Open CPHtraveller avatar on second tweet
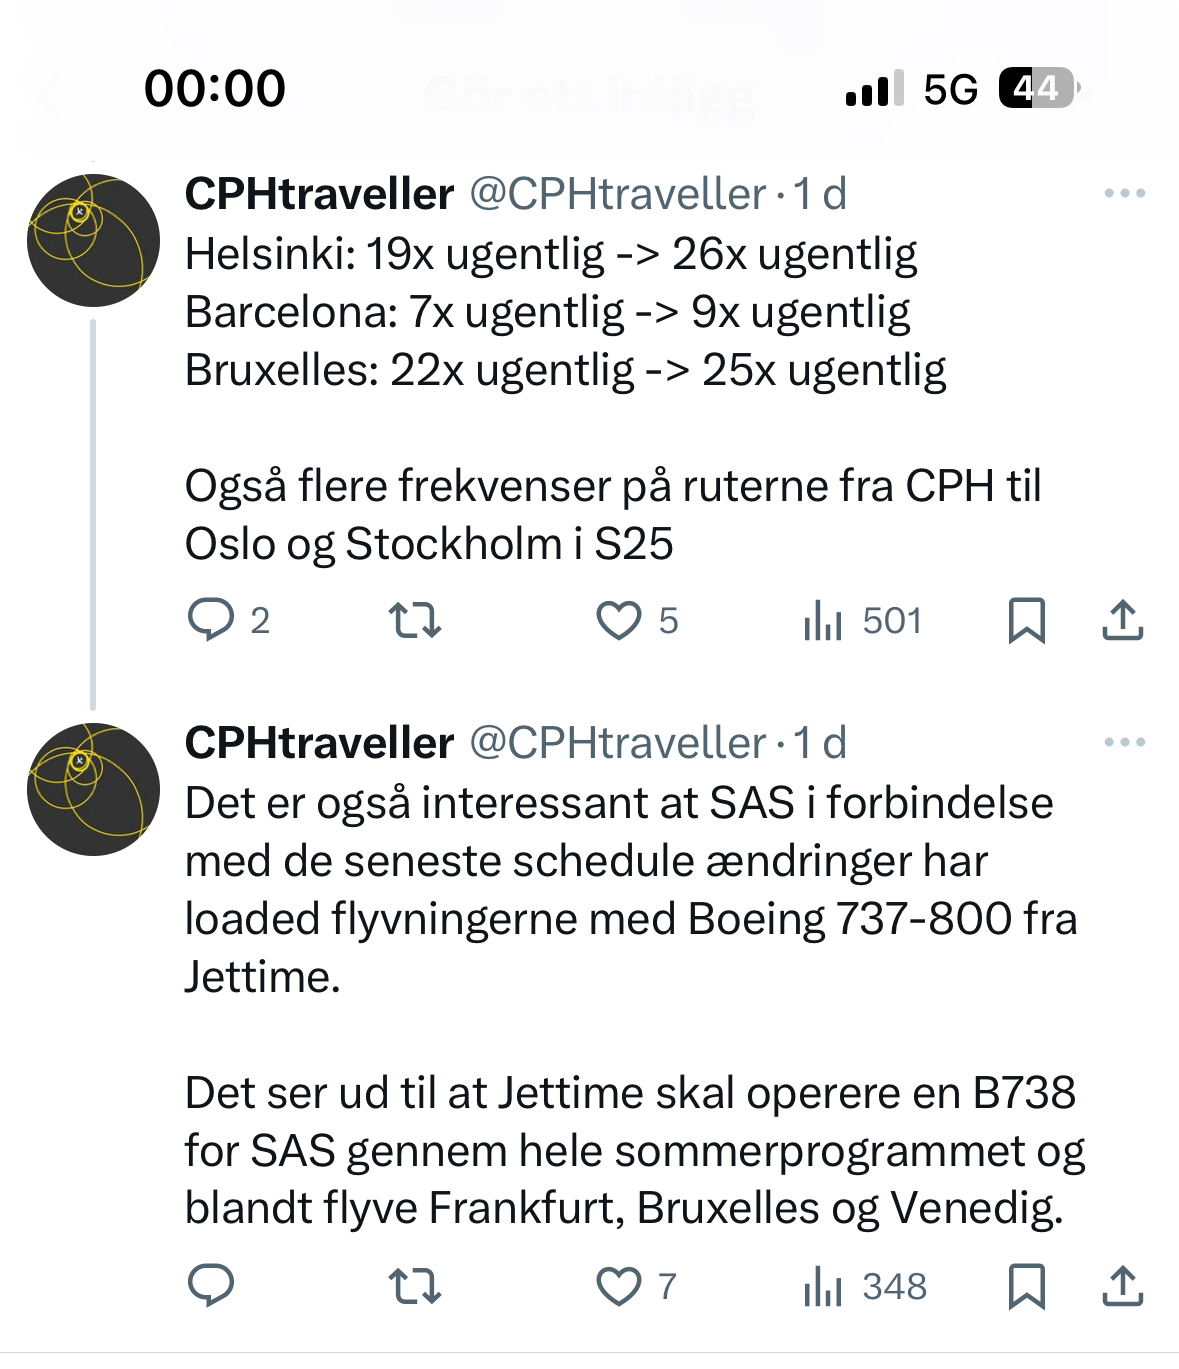 [93, 789]
